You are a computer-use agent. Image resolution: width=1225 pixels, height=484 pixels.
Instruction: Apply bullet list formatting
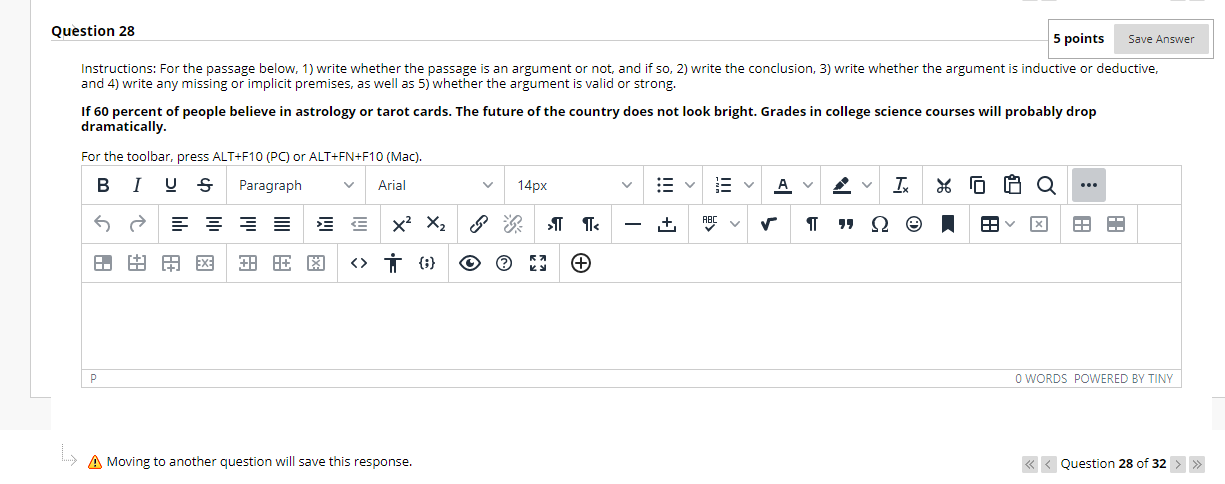pyautogui.click(x=664, y=185)
